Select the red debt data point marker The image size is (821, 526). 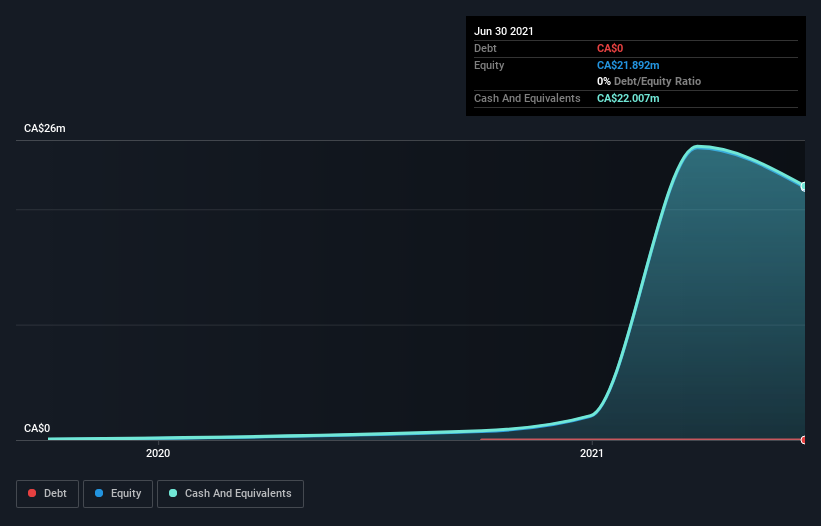pyautogui.click(x=804, y=440)
